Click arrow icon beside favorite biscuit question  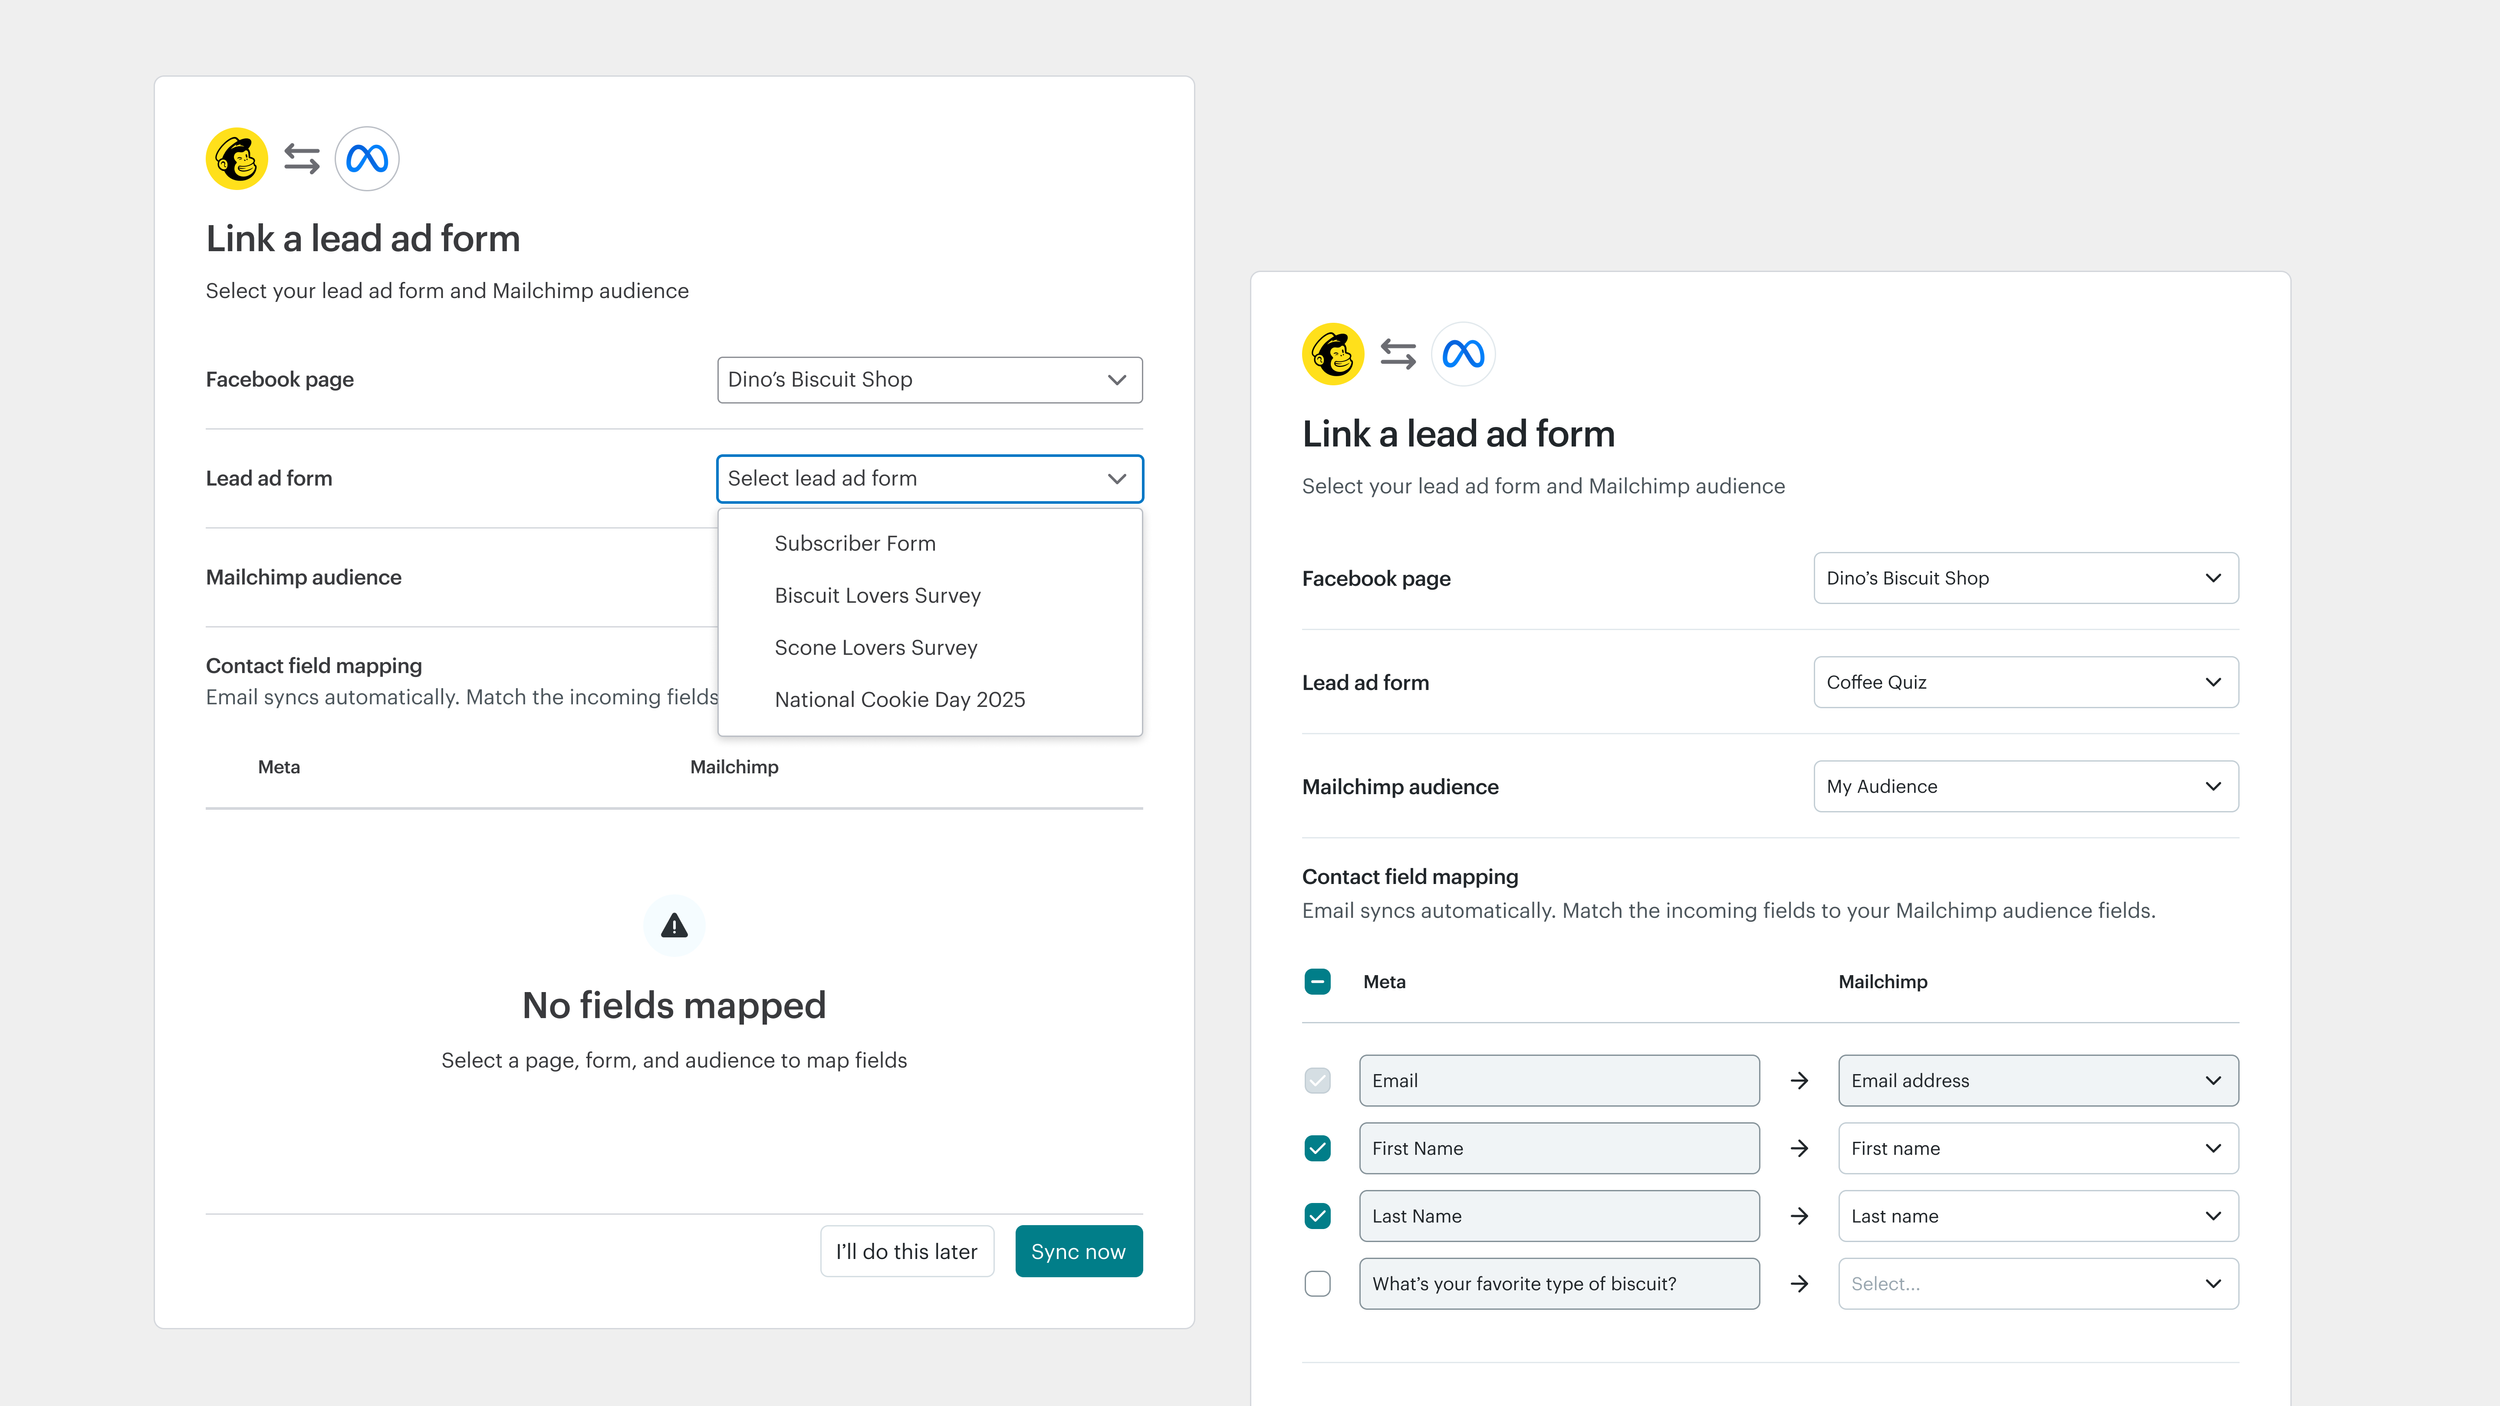tap(1799, 1284)
